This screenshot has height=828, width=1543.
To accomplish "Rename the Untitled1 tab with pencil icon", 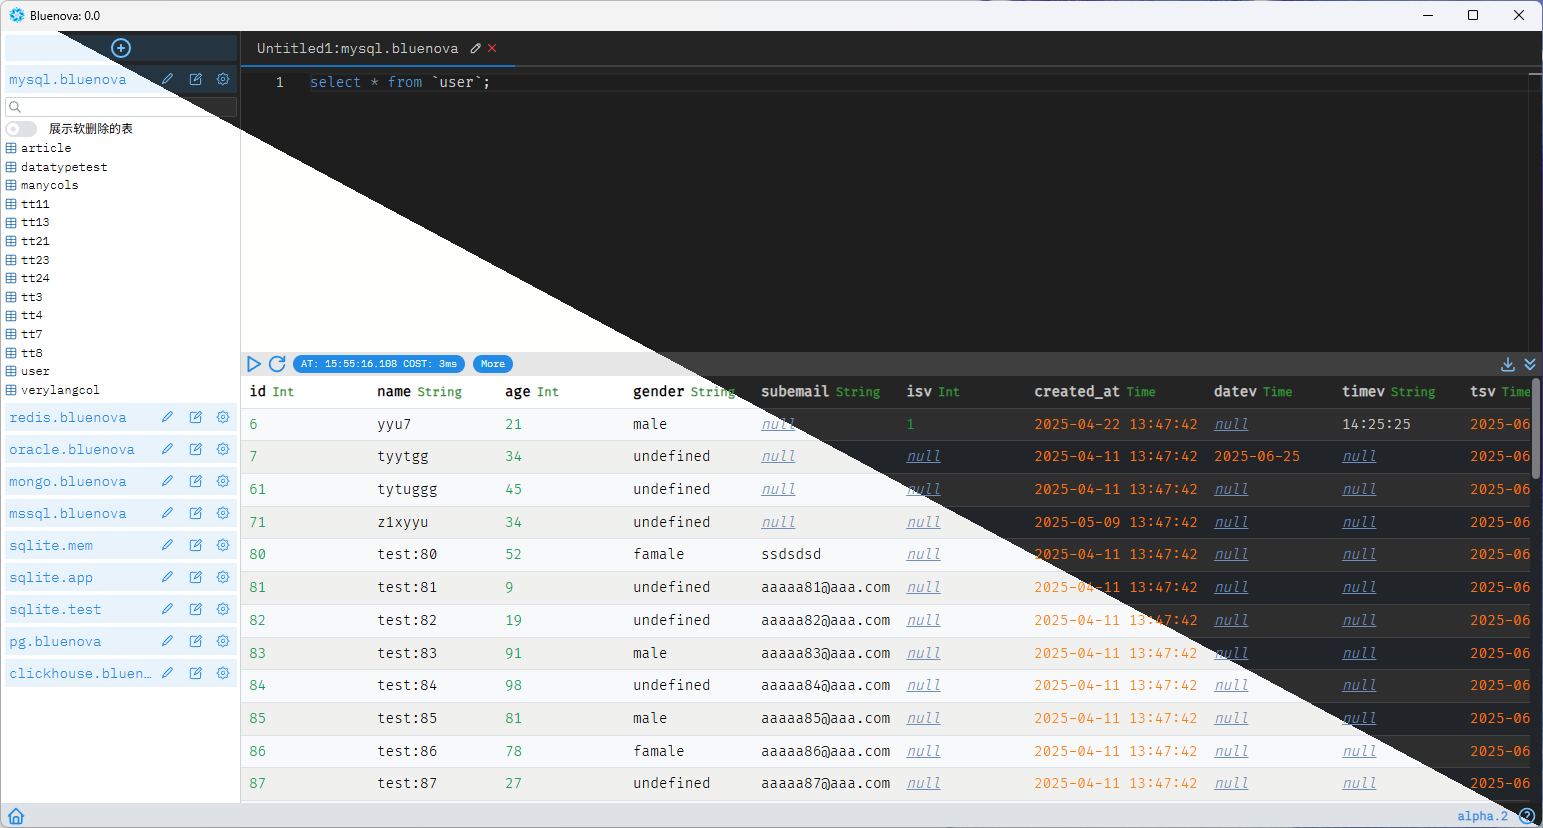I will tap(476, 48).
